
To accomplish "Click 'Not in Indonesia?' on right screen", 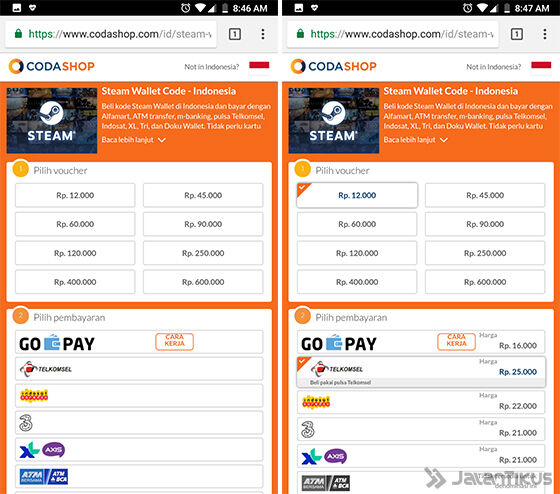I will coord(494,67).
